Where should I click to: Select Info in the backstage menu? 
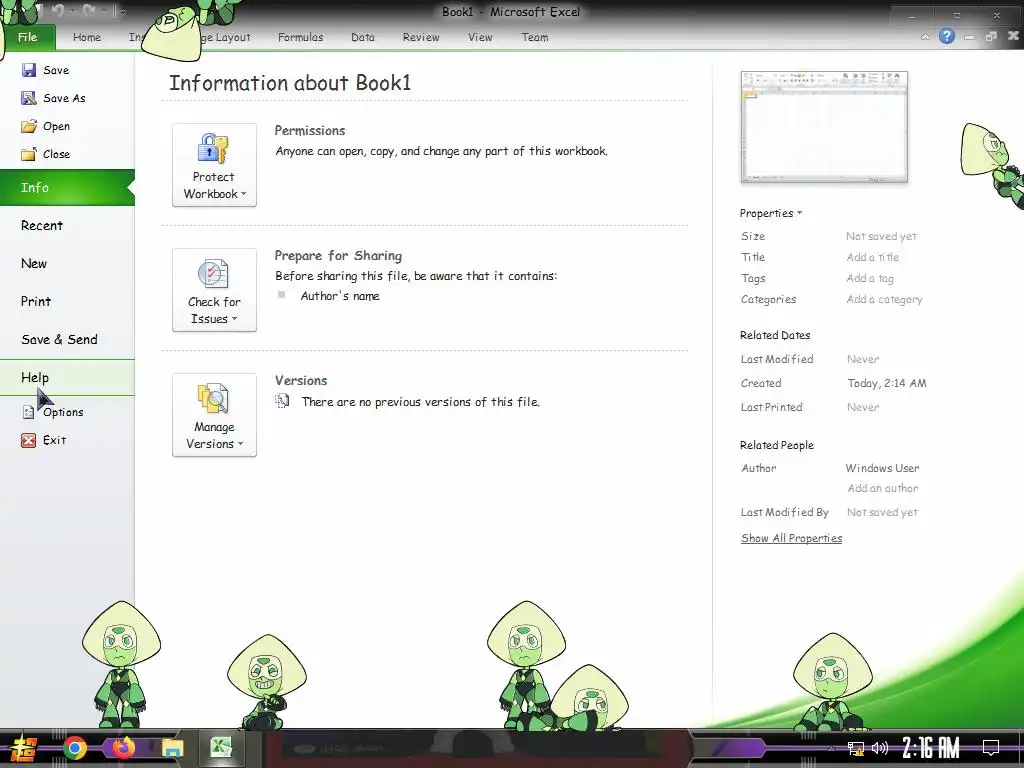[x=67, y=187]
